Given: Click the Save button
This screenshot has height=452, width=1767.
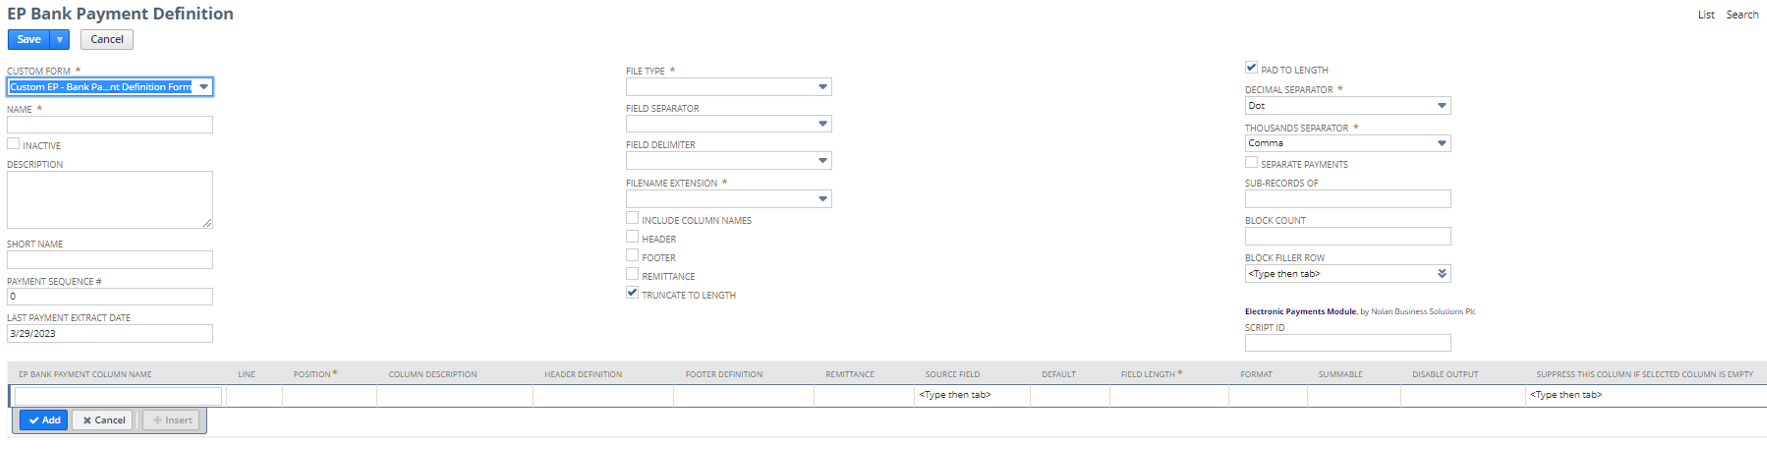Looking at the screenshot, I should (x=28, y=39).
